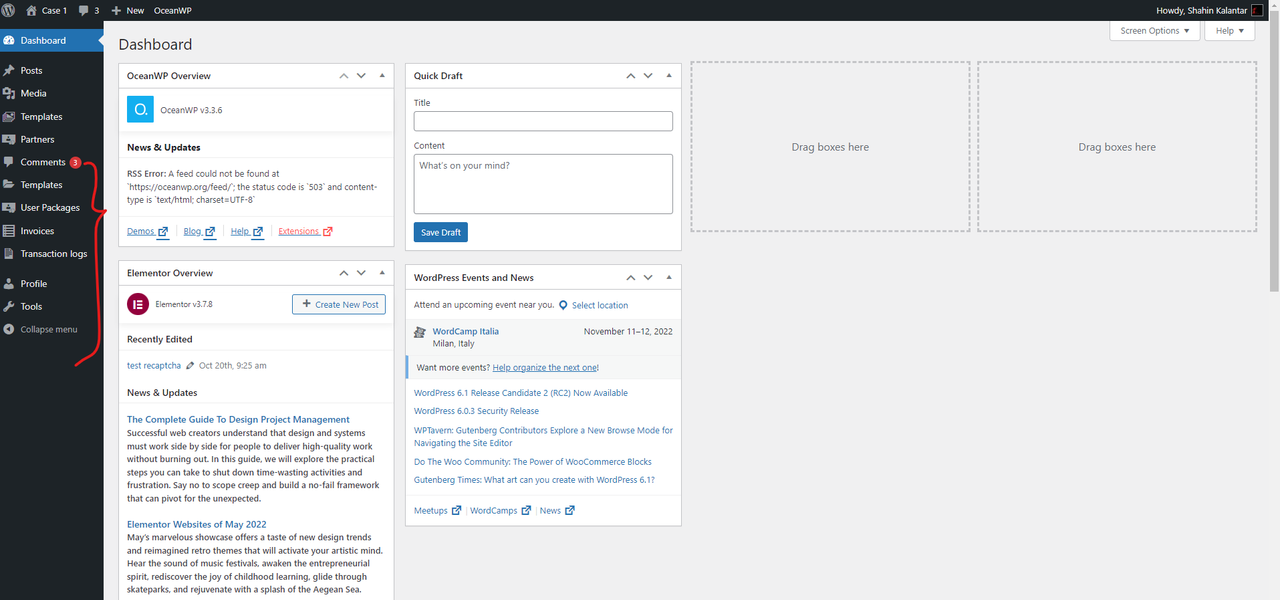Screen dimensions: 1280x600
Task: Open the OceanWP Blog link
Action: coord(200,232)
